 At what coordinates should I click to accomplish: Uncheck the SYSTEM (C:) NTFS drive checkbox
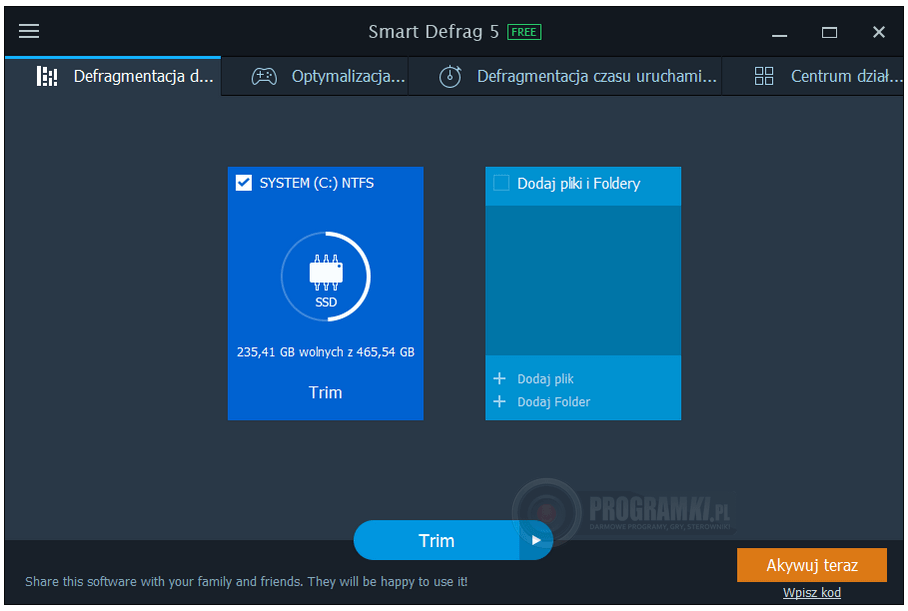click(244, 183)
